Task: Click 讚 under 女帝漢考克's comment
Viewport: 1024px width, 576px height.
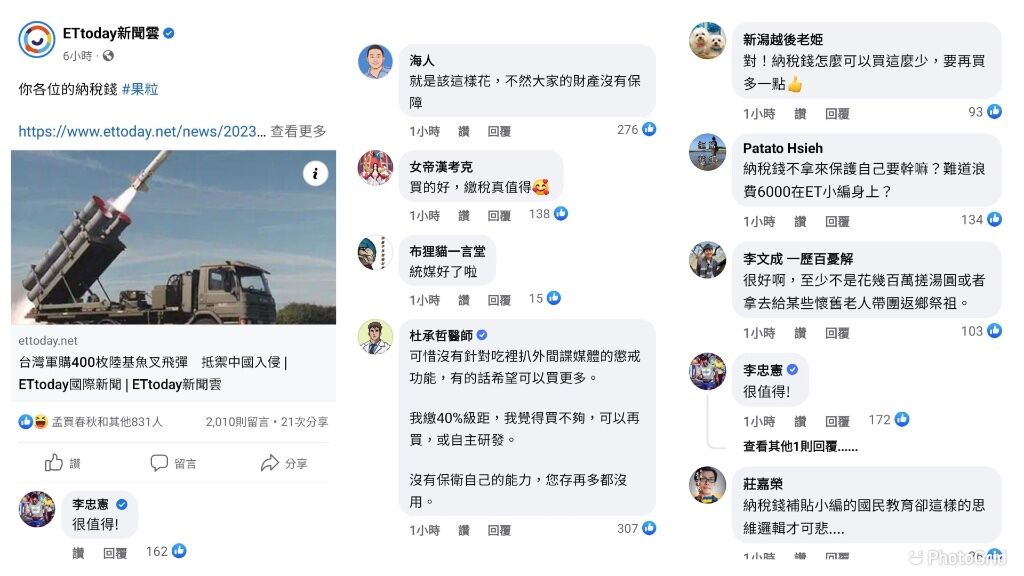Action: [464, 216]
